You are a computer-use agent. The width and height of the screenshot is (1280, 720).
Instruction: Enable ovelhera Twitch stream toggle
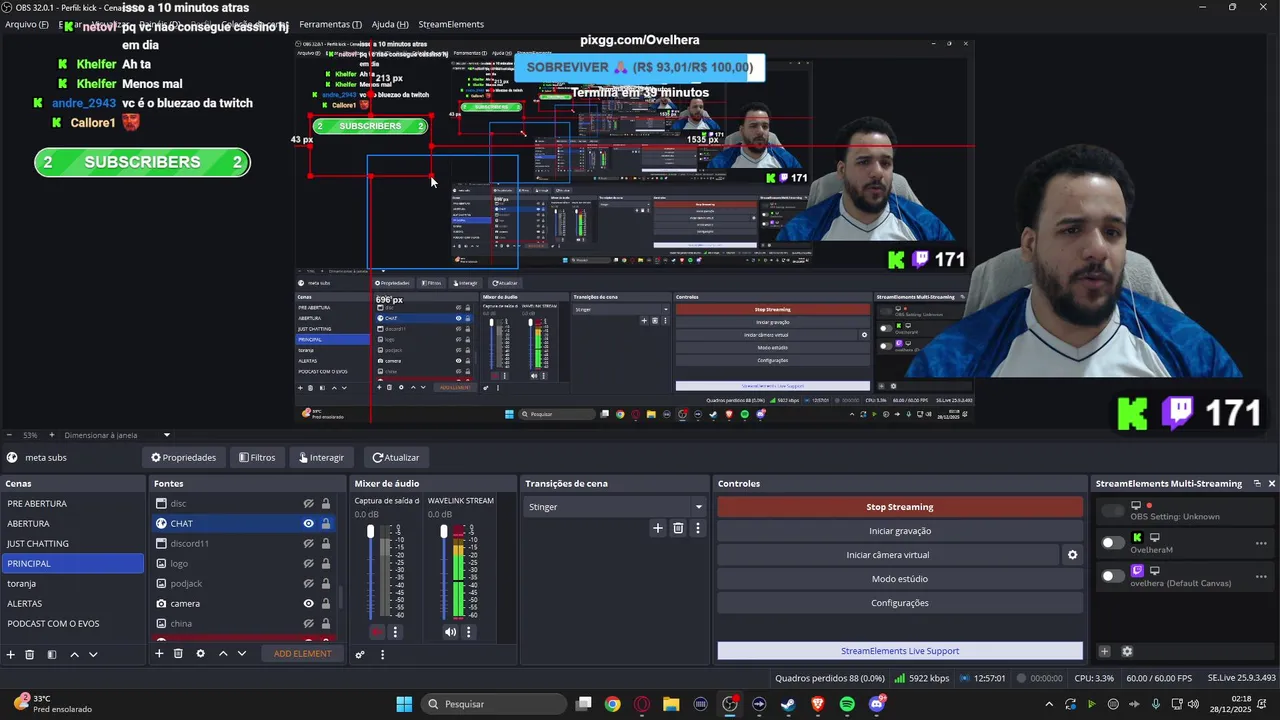[x=1112, y=576]
